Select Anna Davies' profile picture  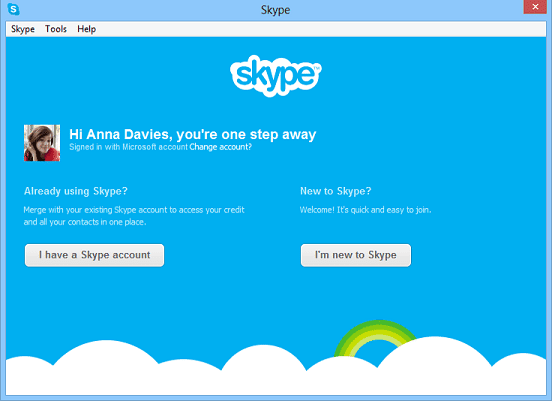coord(42,143)
